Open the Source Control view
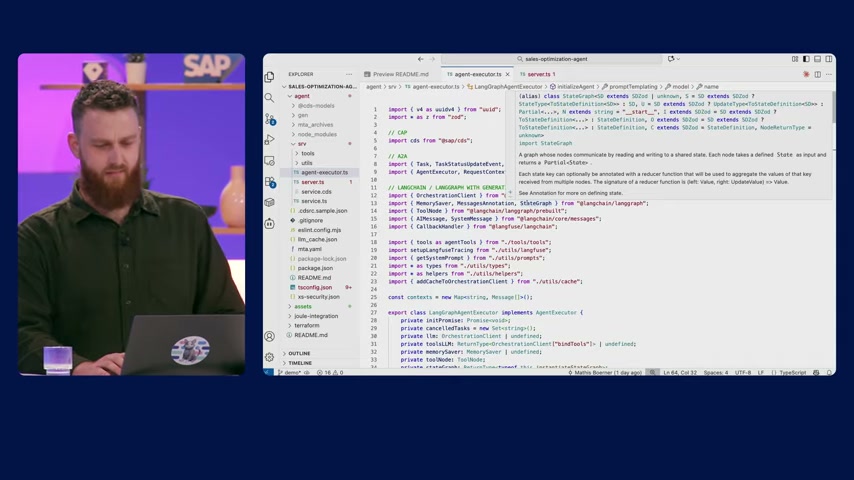Viewport: 854px width, 480px height. [270, 119]
